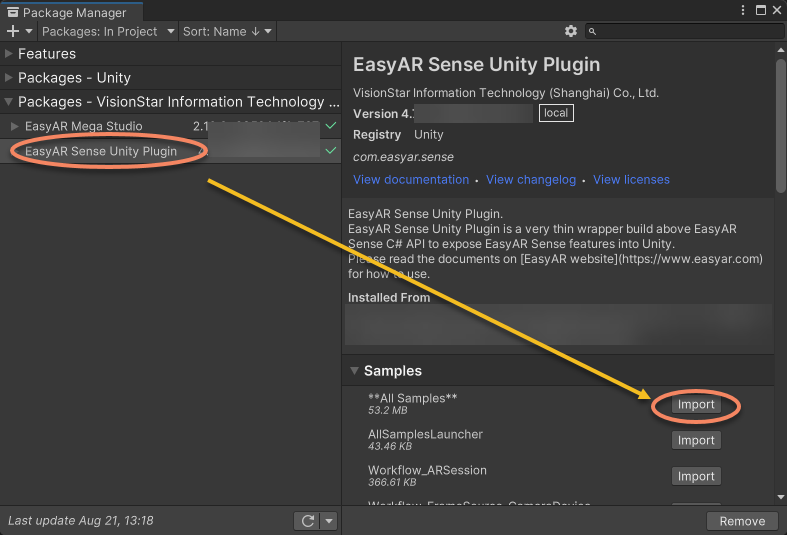Maximize the Package Manager window
Image resolution: width=787 pixels, height=535 pixels.
(x=761, y=10)
